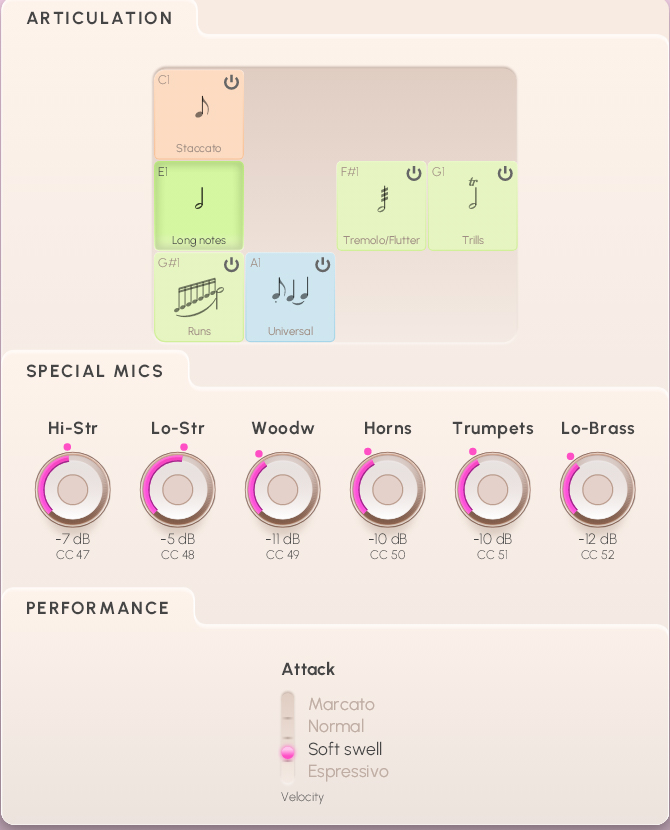
Task: Click the Woodw mic knob
Action: 283,490
